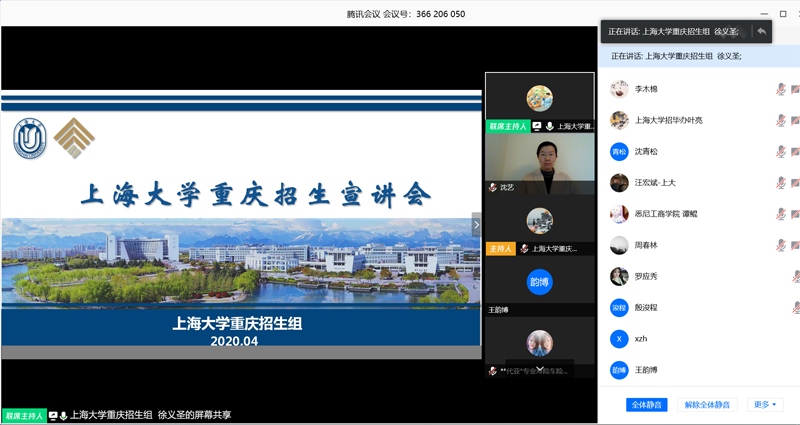Image resolution: width=800 pixels, height=425 pixels.
Task: Open the 更多 dropdown menu
Action: [x=765, y=405]
